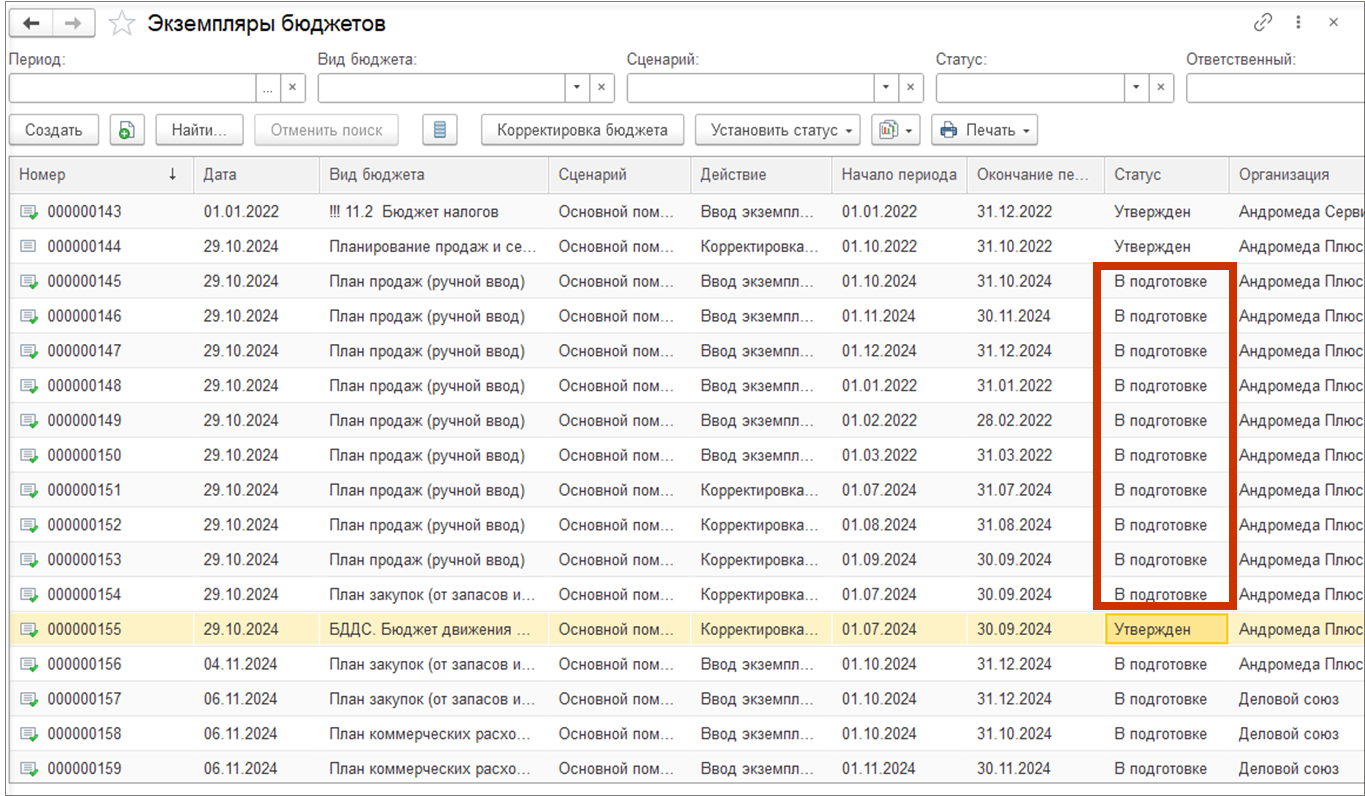Screen dimensions: 1365x796
Task: Open the three-dot more actions menu
Action: point(1298,23)
